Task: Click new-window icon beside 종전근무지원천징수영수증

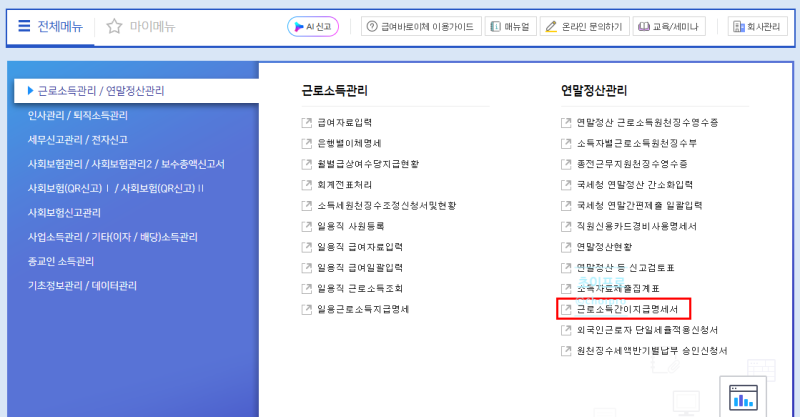Action: [566, 164]
